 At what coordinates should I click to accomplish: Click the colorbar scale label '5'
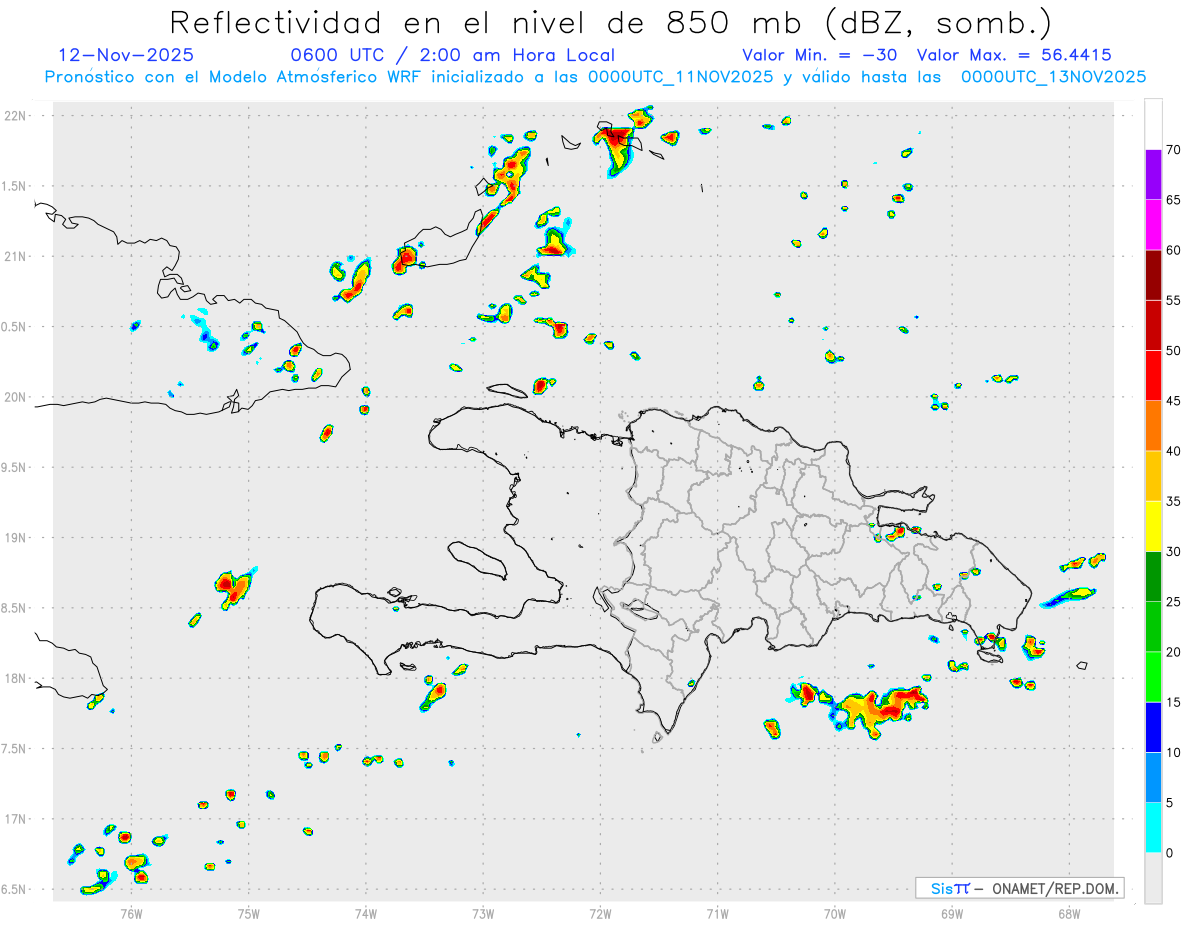[1169, 803]
